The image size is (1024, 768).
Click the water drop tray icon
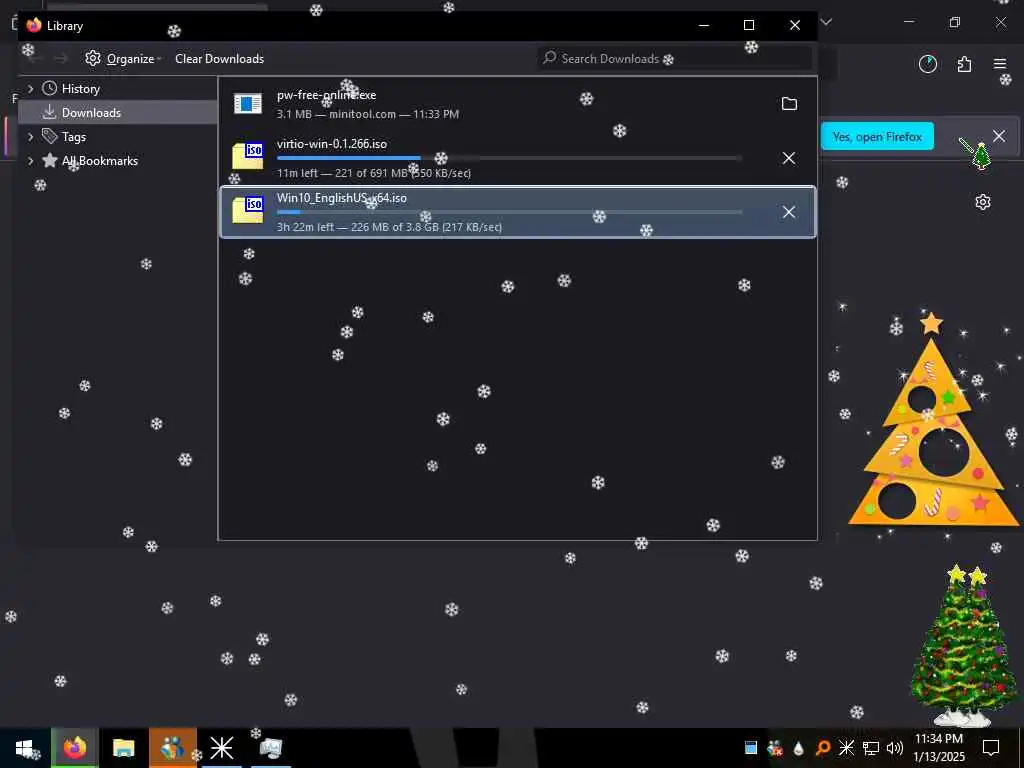coord(799,748)
